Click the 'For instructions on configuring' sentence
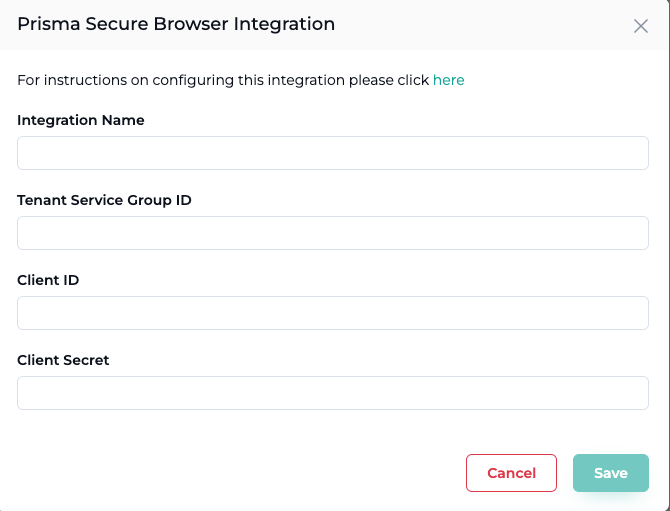 222,80
